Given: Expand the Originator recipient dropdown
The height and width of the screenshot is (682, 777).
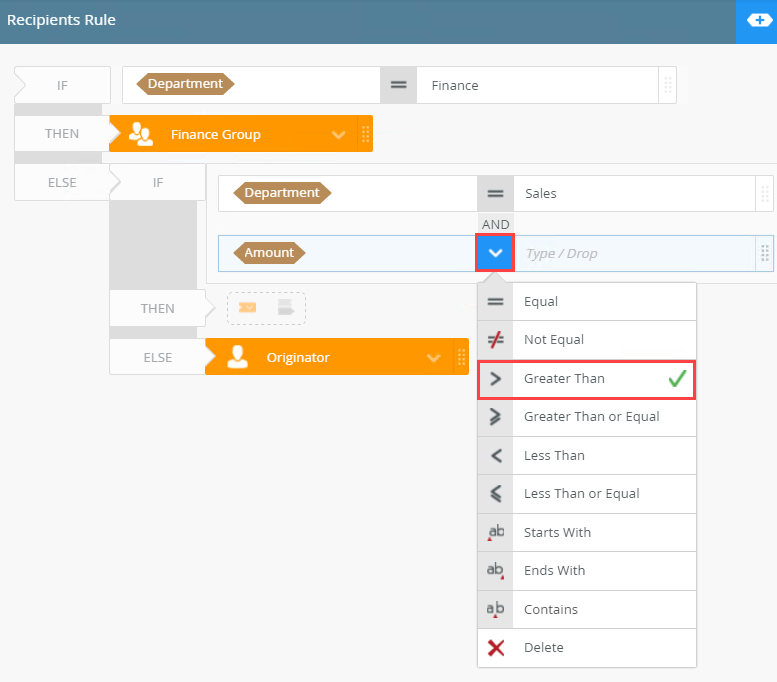Looking at the screenshot, I should (434, 357).
